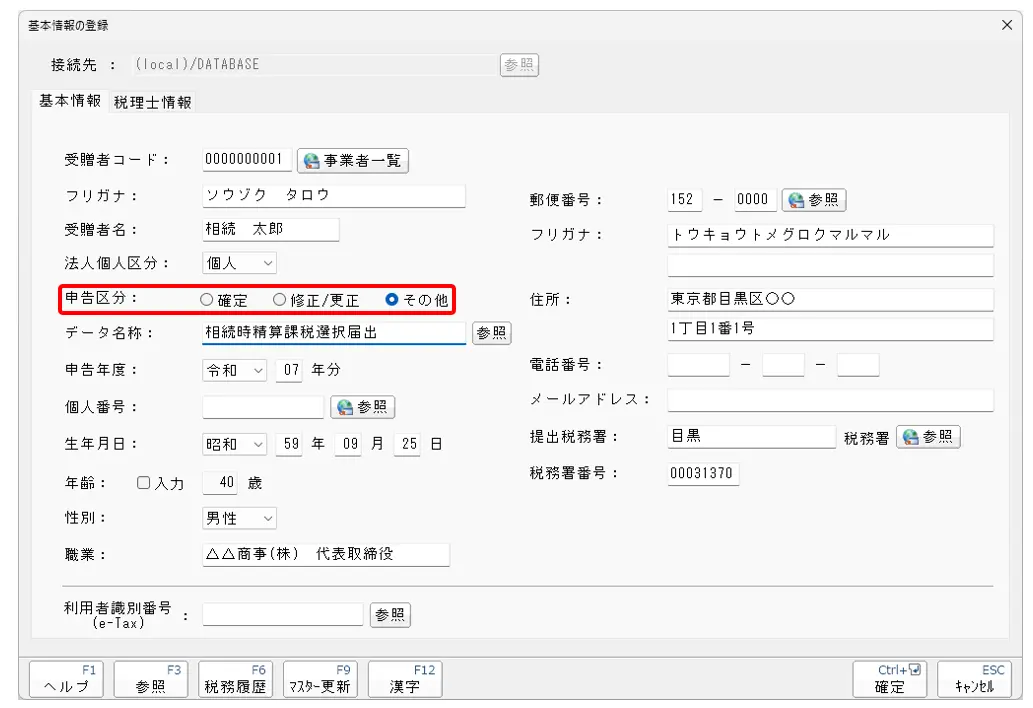Open the 令和 era dropdown for 申告年度
The height and width of the screenshot is (708, 1033).
click(235, 370)
